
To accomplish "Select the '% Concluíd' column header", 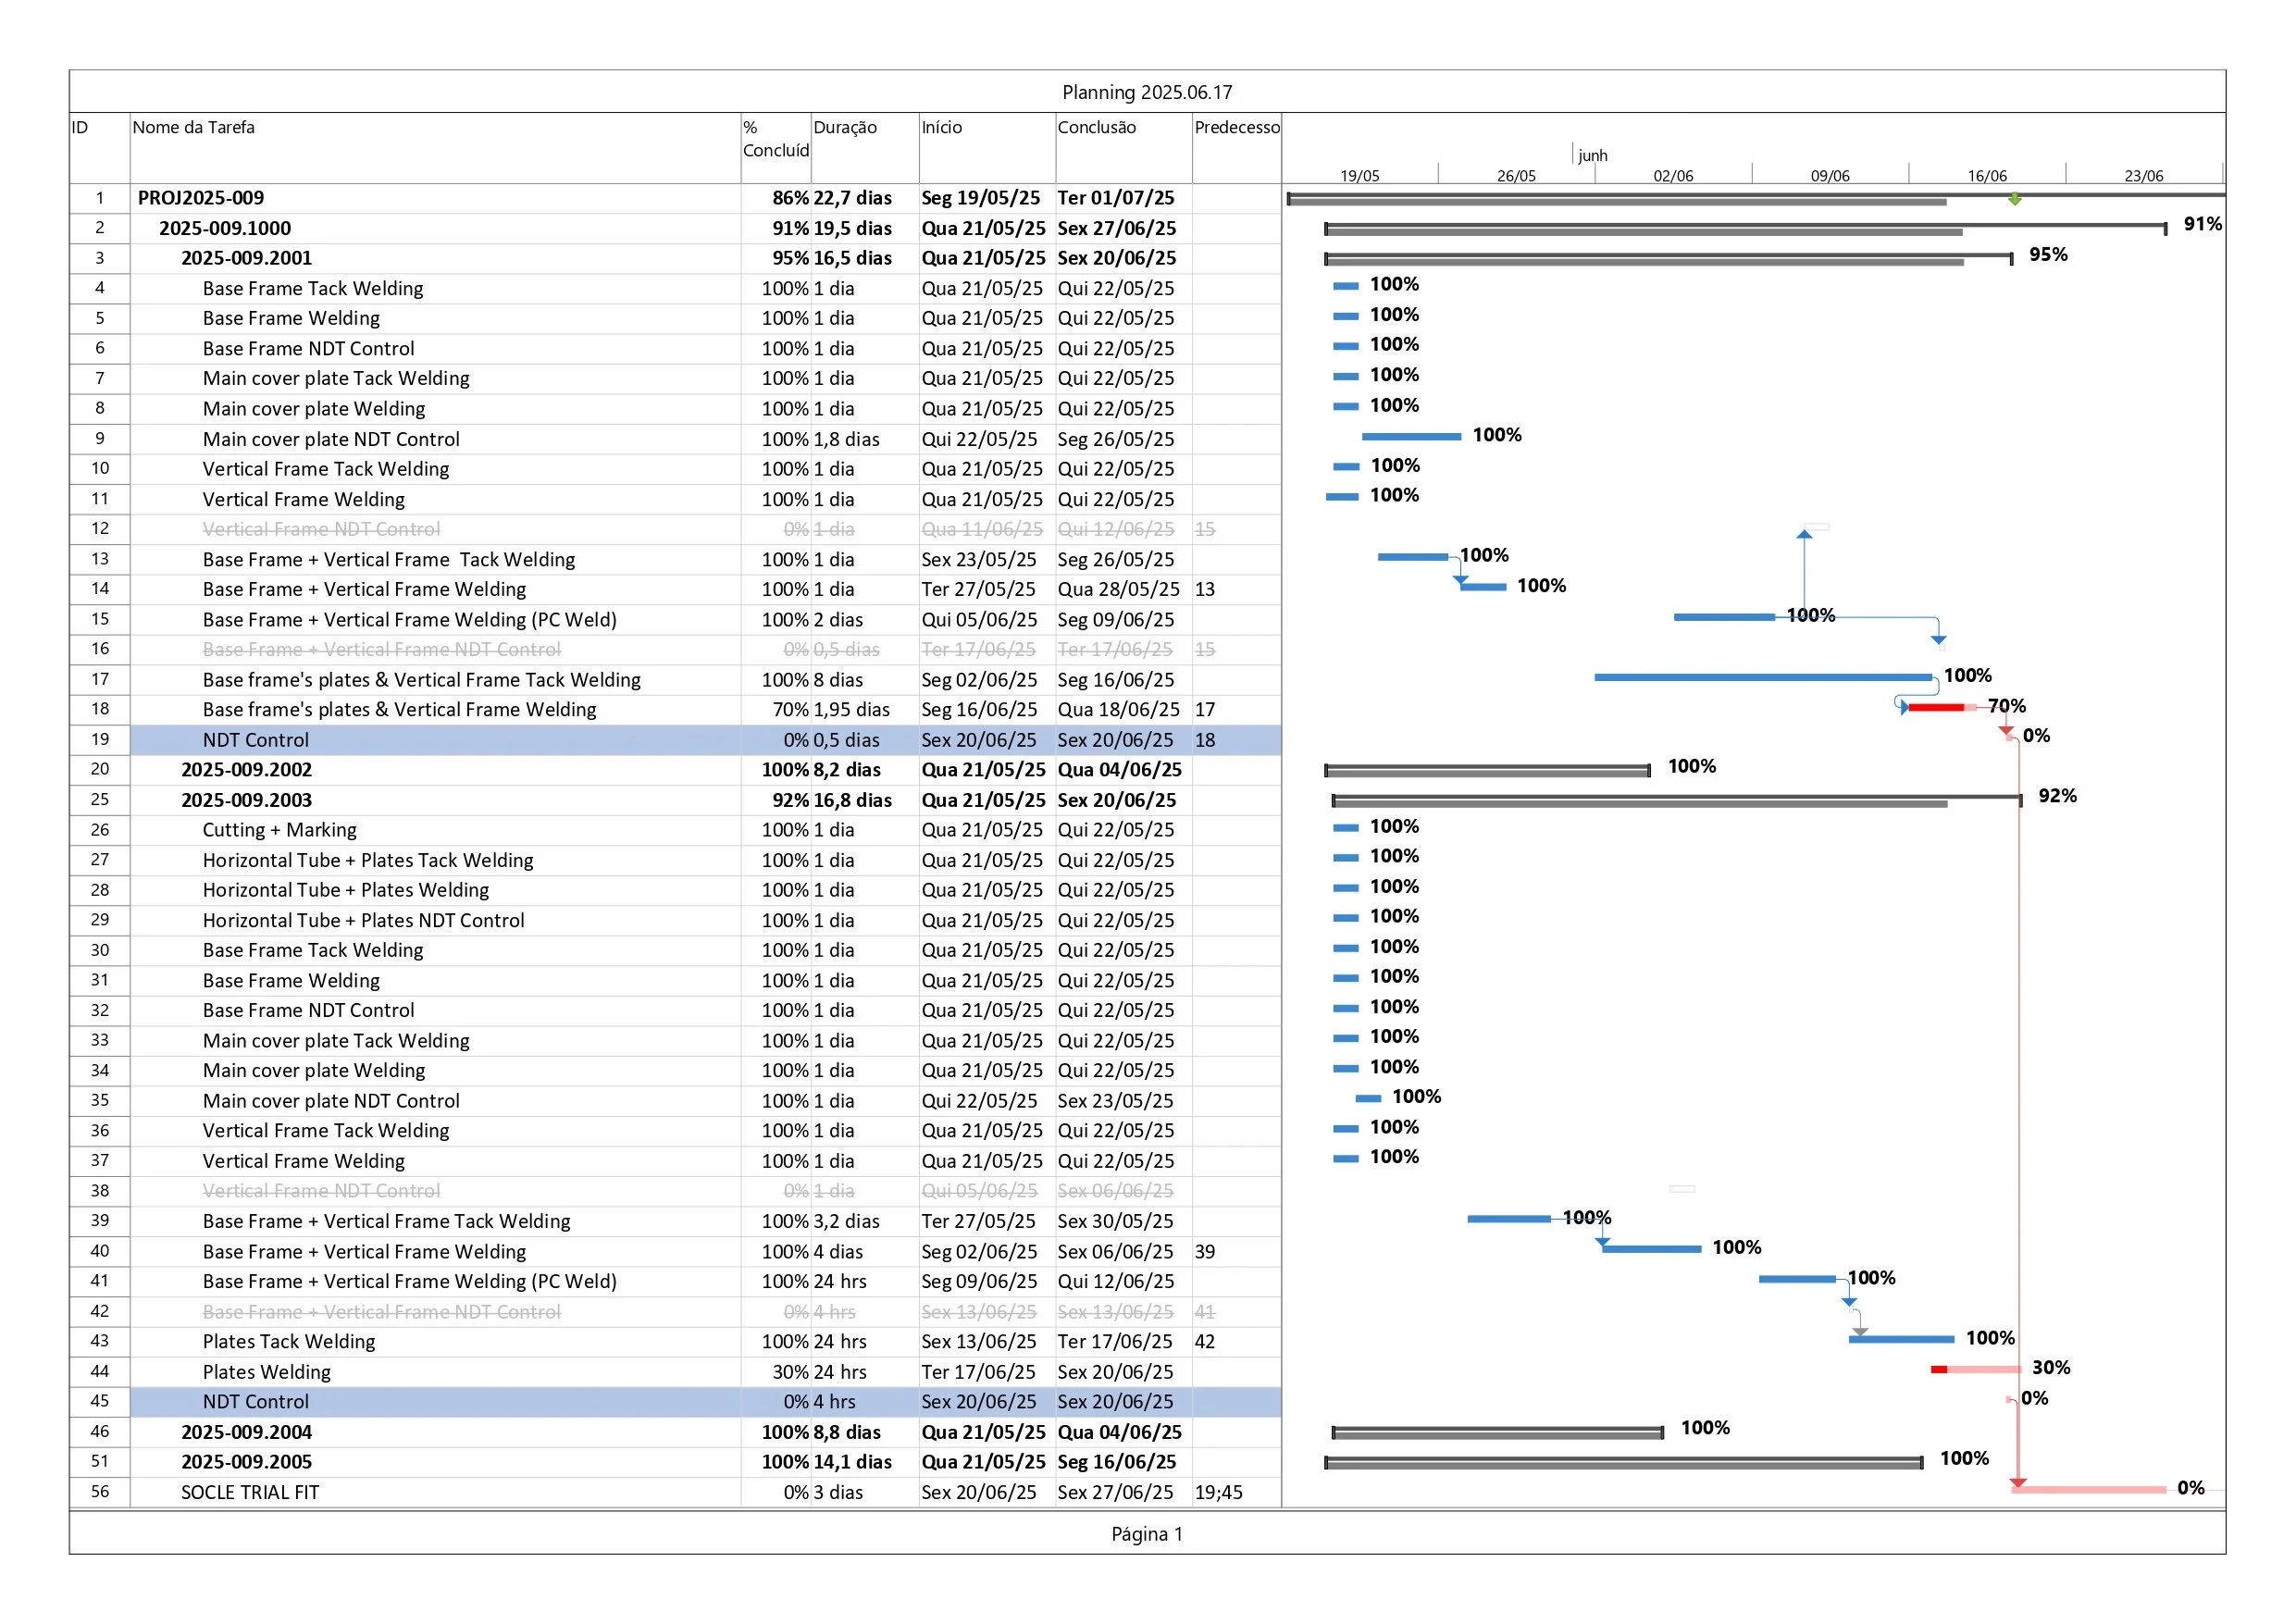I will tap(775, 138).
